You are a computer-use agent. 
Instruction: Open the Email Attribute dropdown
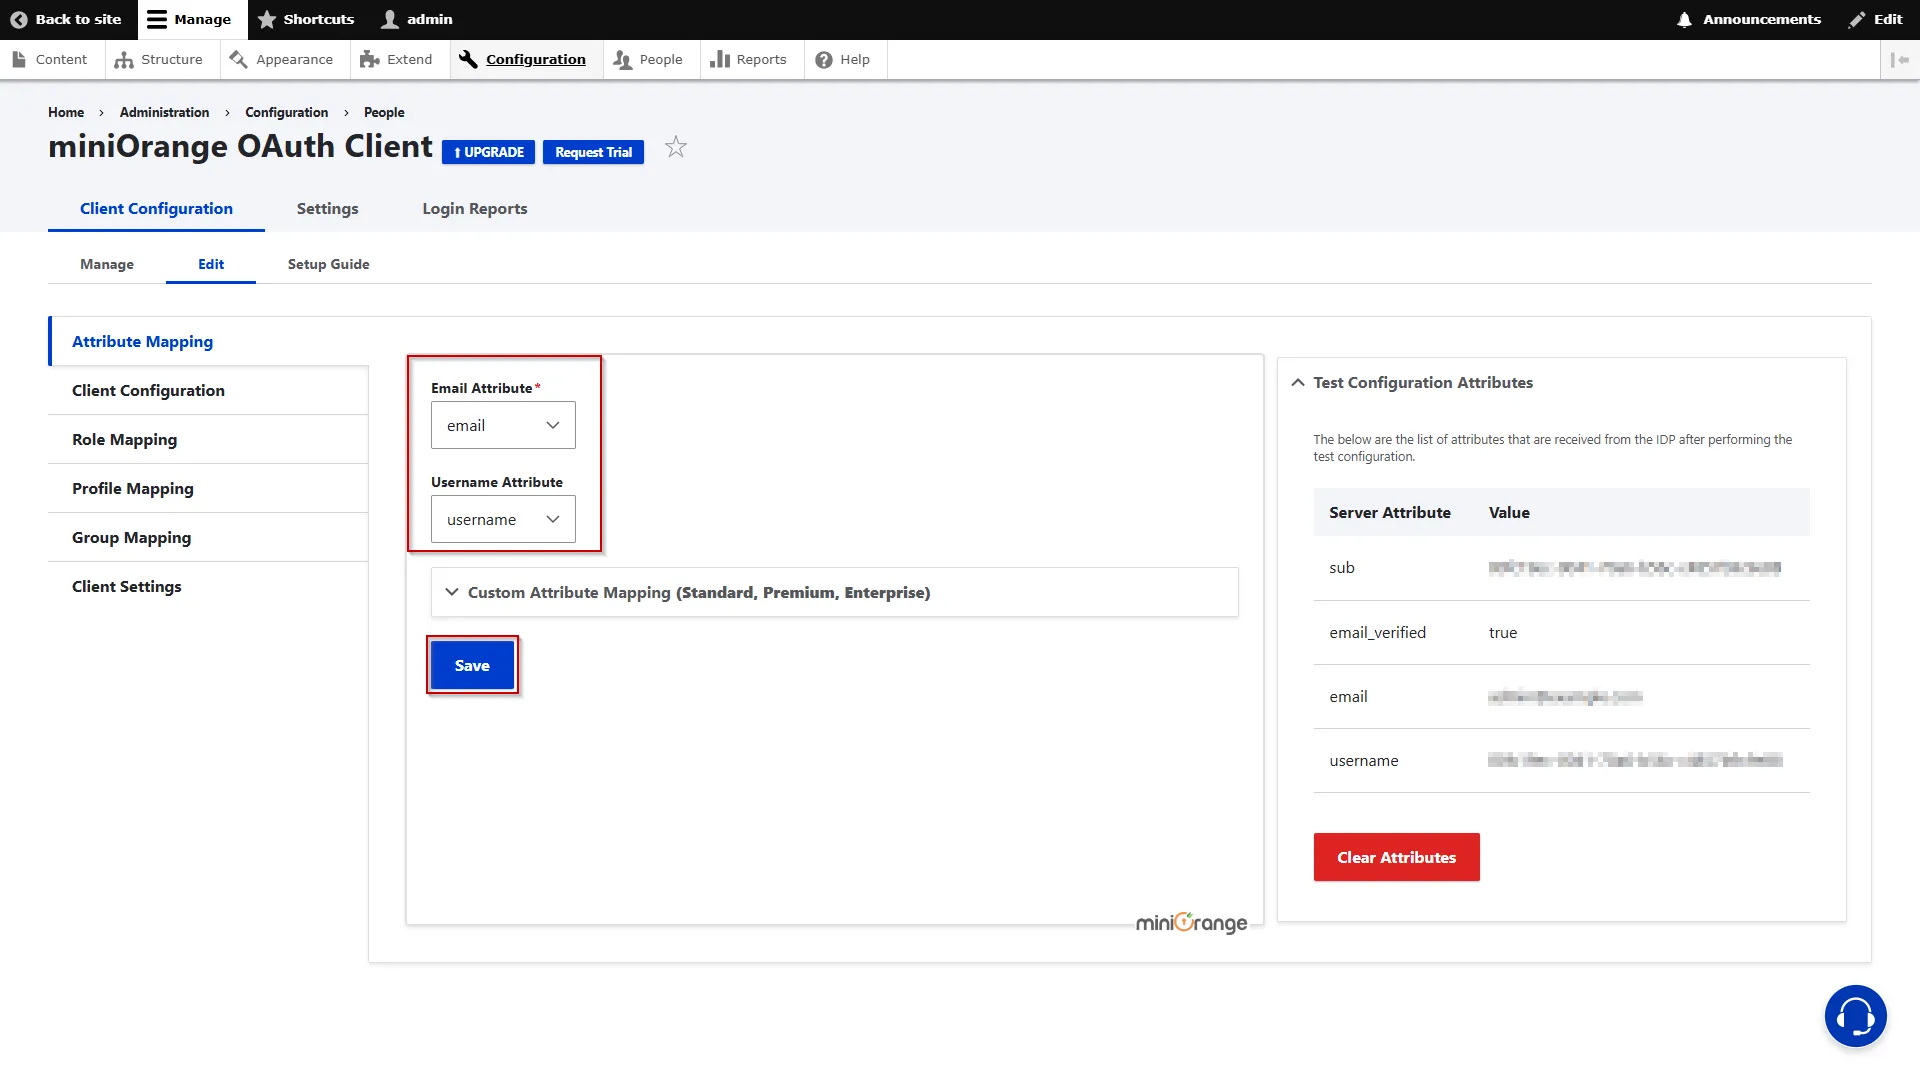(x=503, y=425)
